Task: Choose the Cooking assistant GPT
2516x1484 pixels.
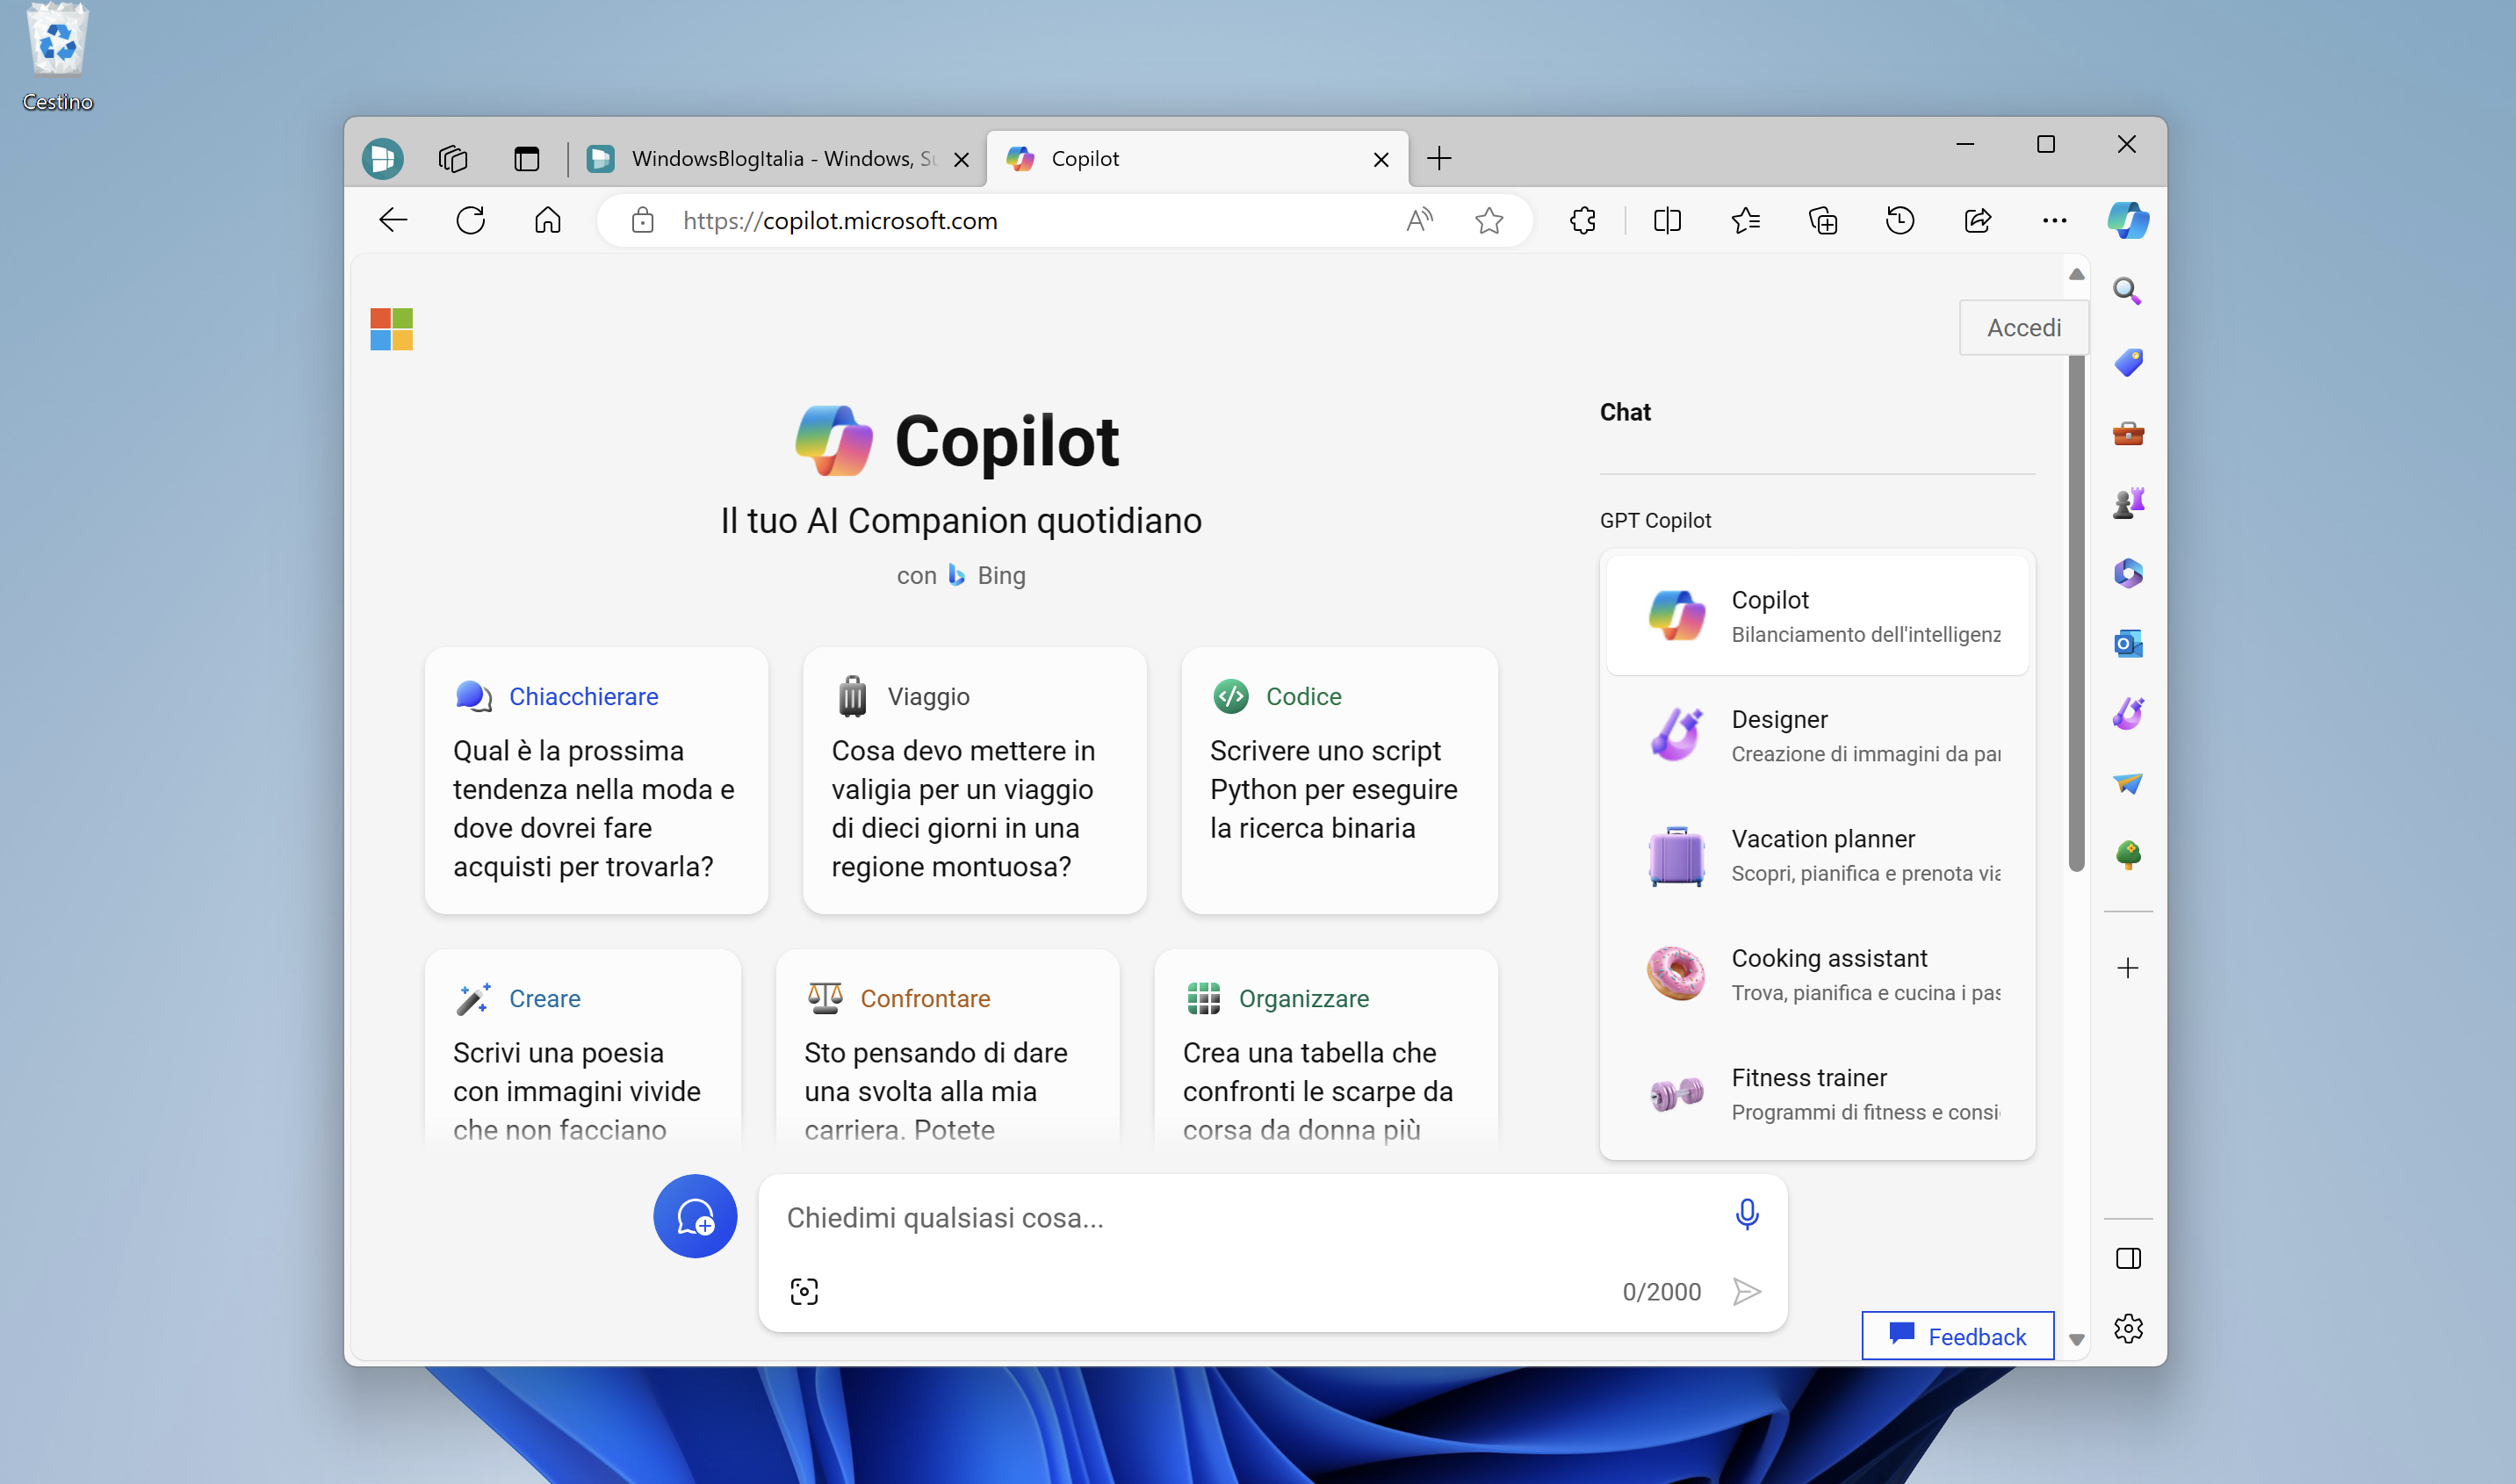Action: [x=1817, y=974]
